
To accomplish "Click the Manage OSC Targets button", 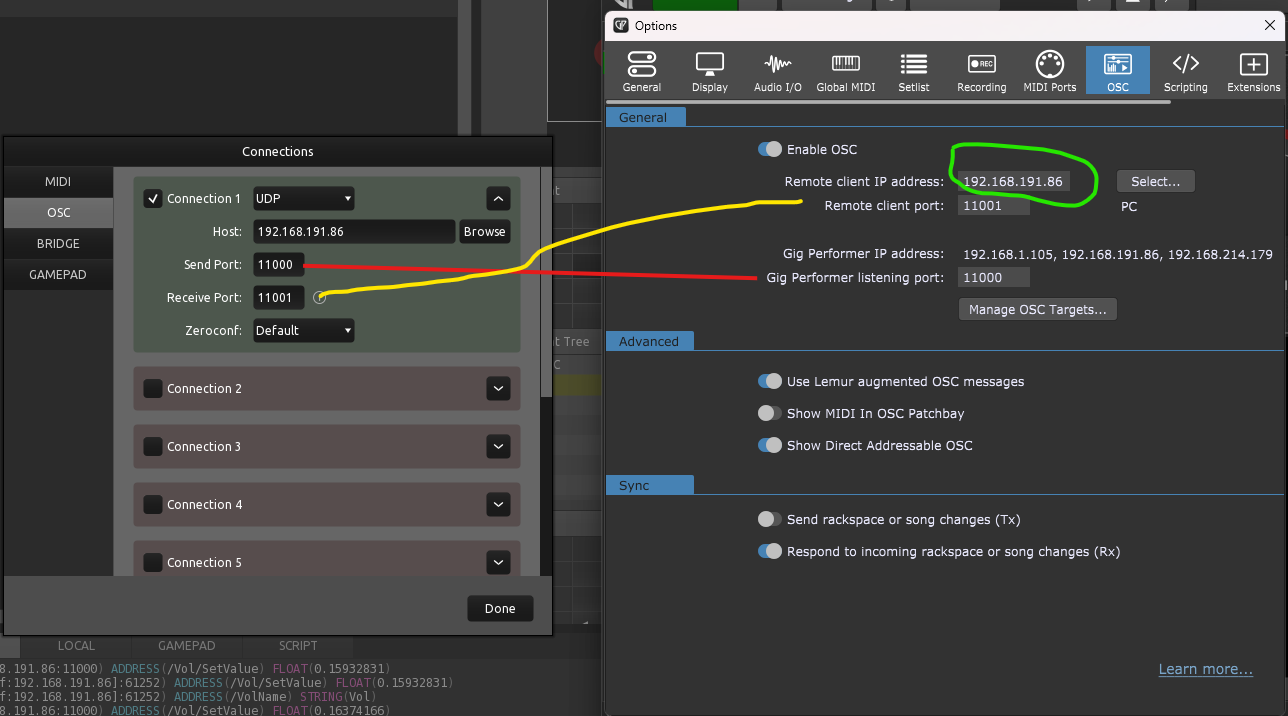I will (1037, 310).
